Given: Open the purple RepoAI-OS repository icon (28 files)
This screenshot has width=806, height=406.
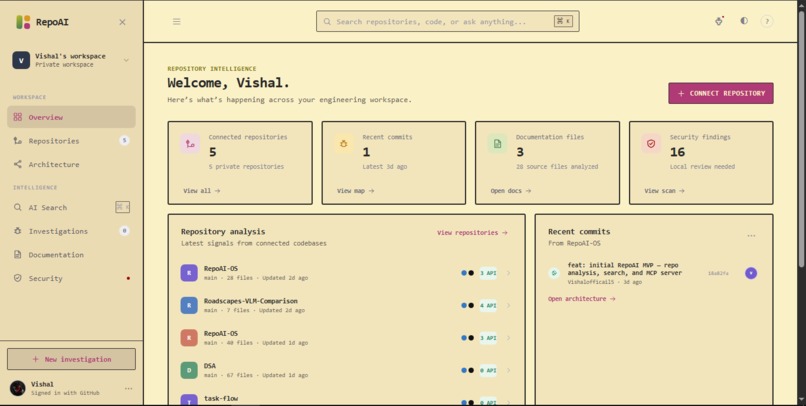Looking at the screenshot, I should click(x=189, y=273).
